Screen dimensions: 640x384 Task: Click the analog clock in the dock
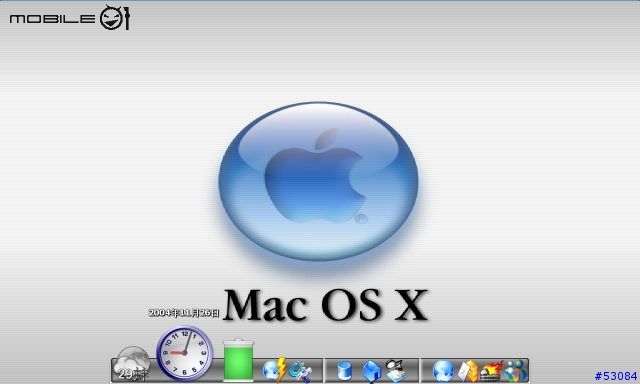click(x=184, y=353)
